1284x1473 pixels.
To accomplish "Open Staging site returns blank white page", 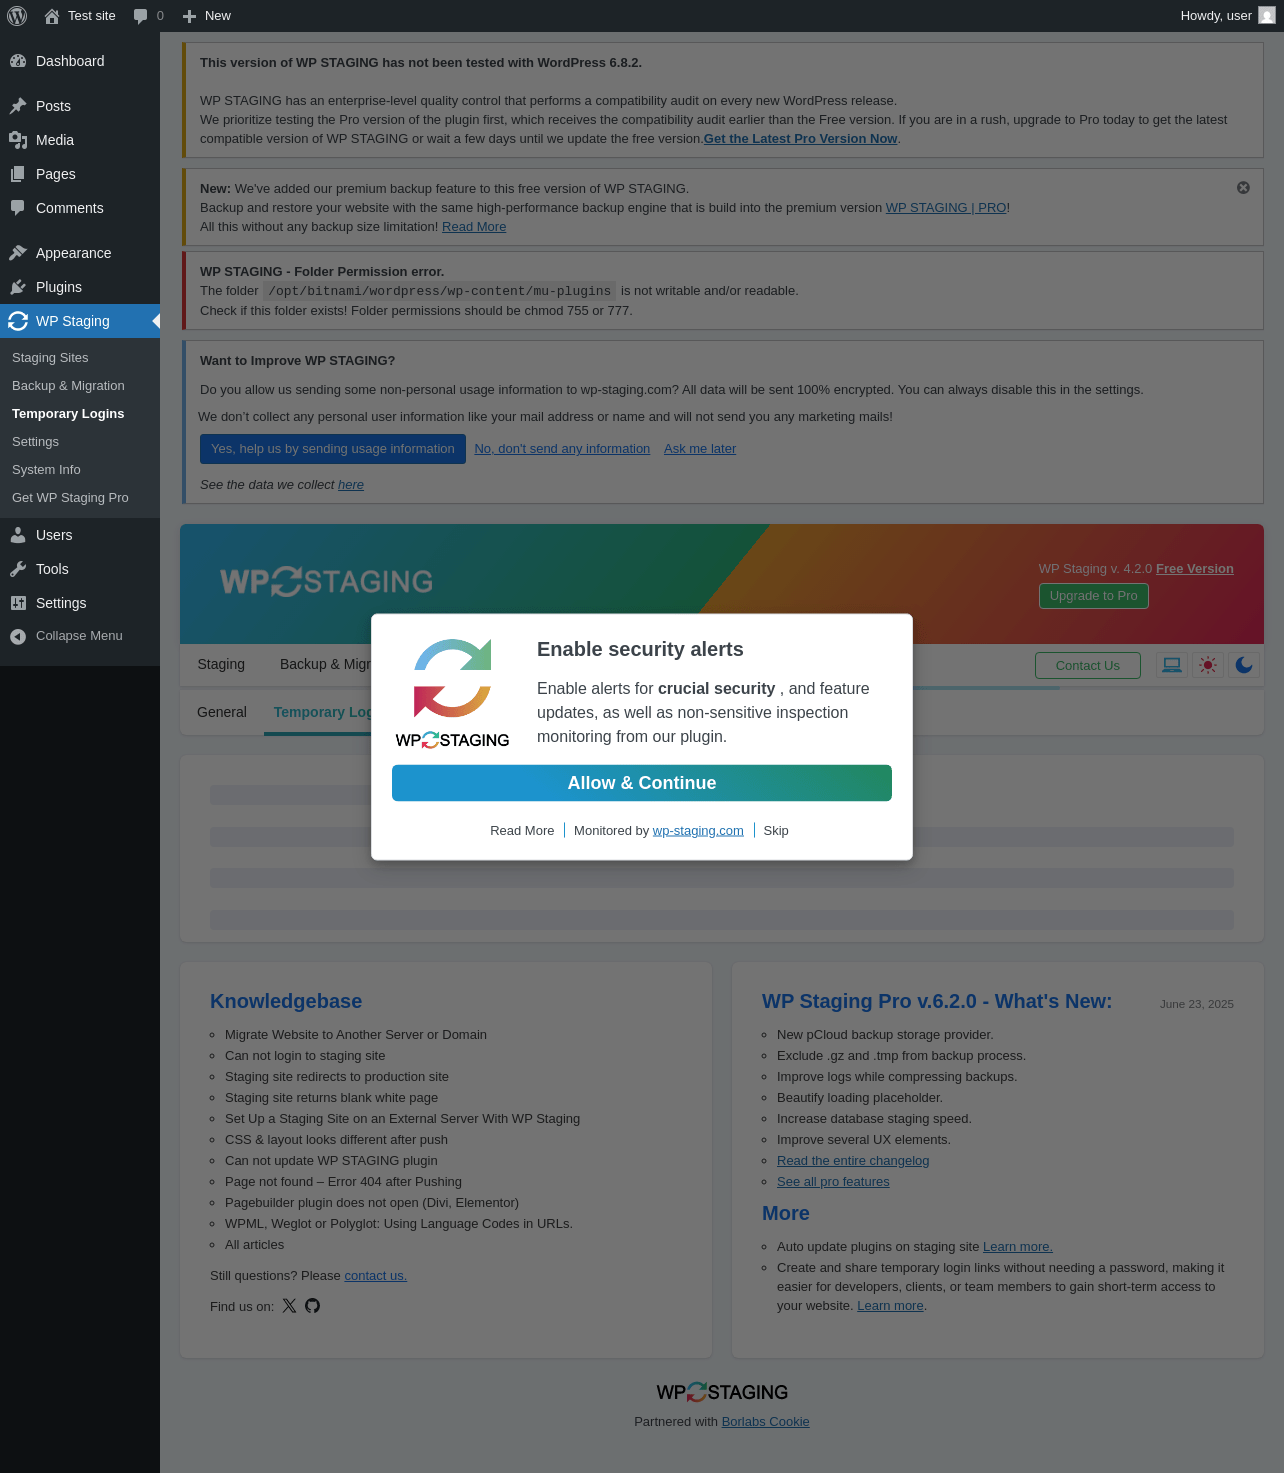I will pyautogui.click(x=331, y=1098).
